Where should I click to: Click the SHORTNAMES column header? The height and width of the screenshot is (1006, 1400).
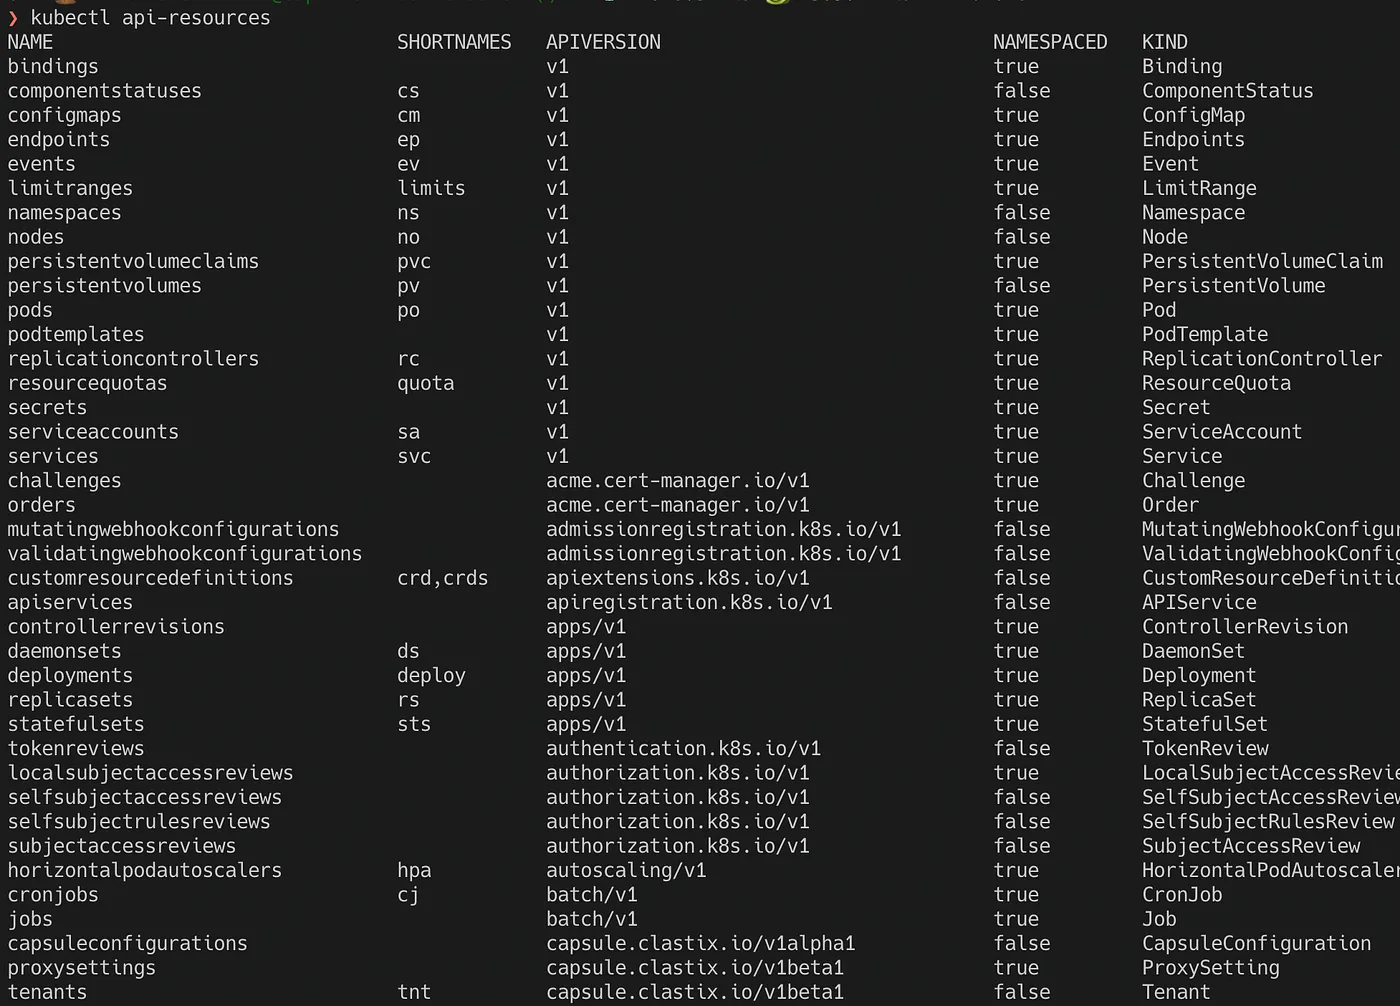pos(455,41)
